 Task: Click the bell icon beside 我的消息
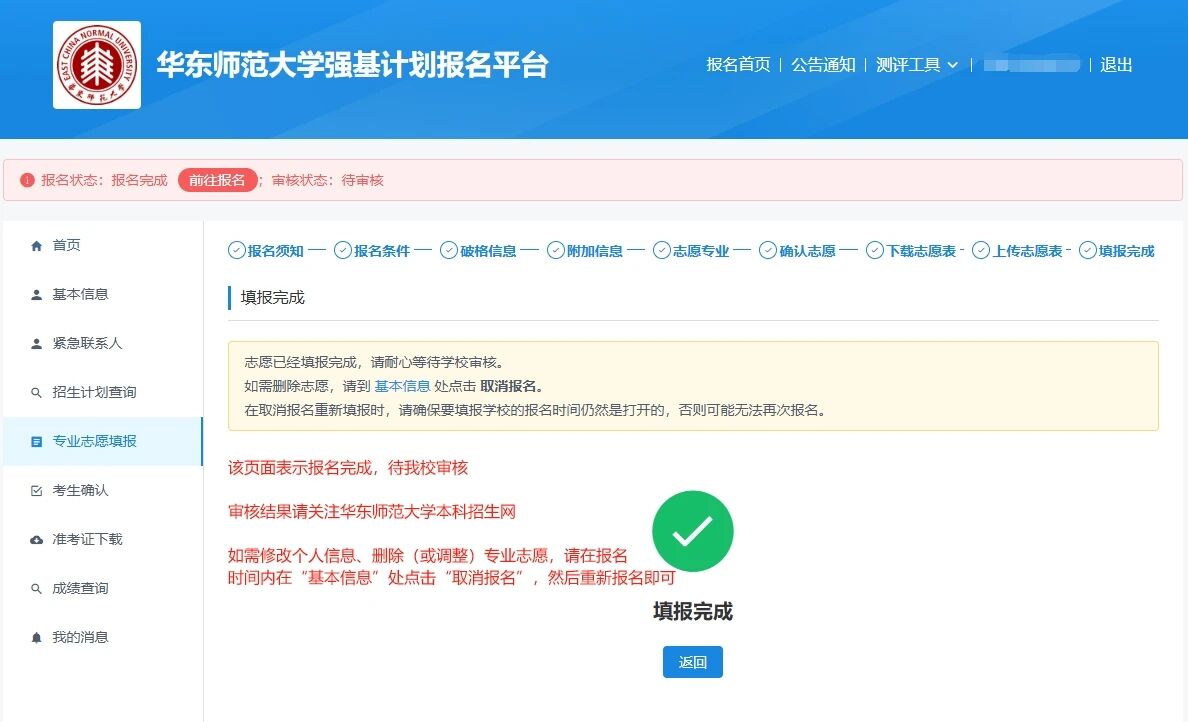[37, 638]
